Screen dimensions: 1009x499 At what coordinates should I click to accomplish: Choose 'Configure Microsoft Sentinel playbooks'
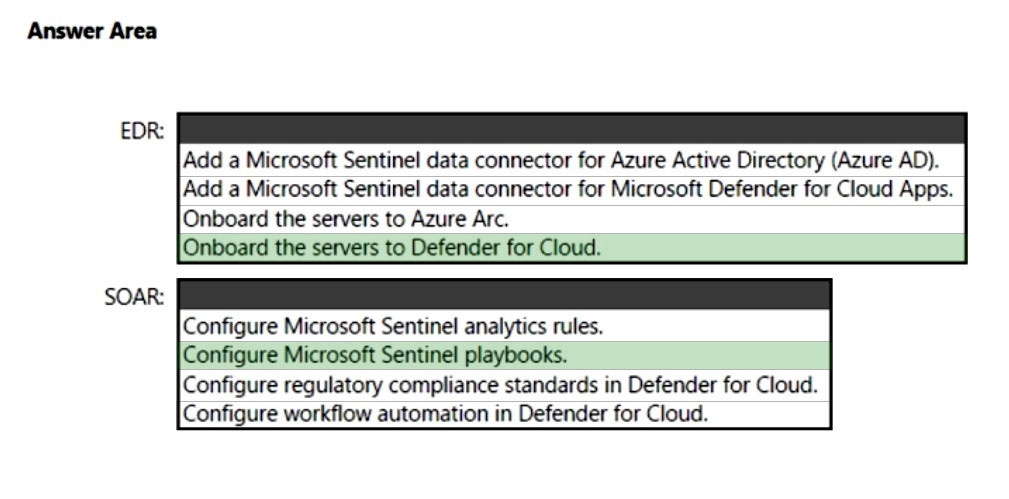(x=375, y=354)
